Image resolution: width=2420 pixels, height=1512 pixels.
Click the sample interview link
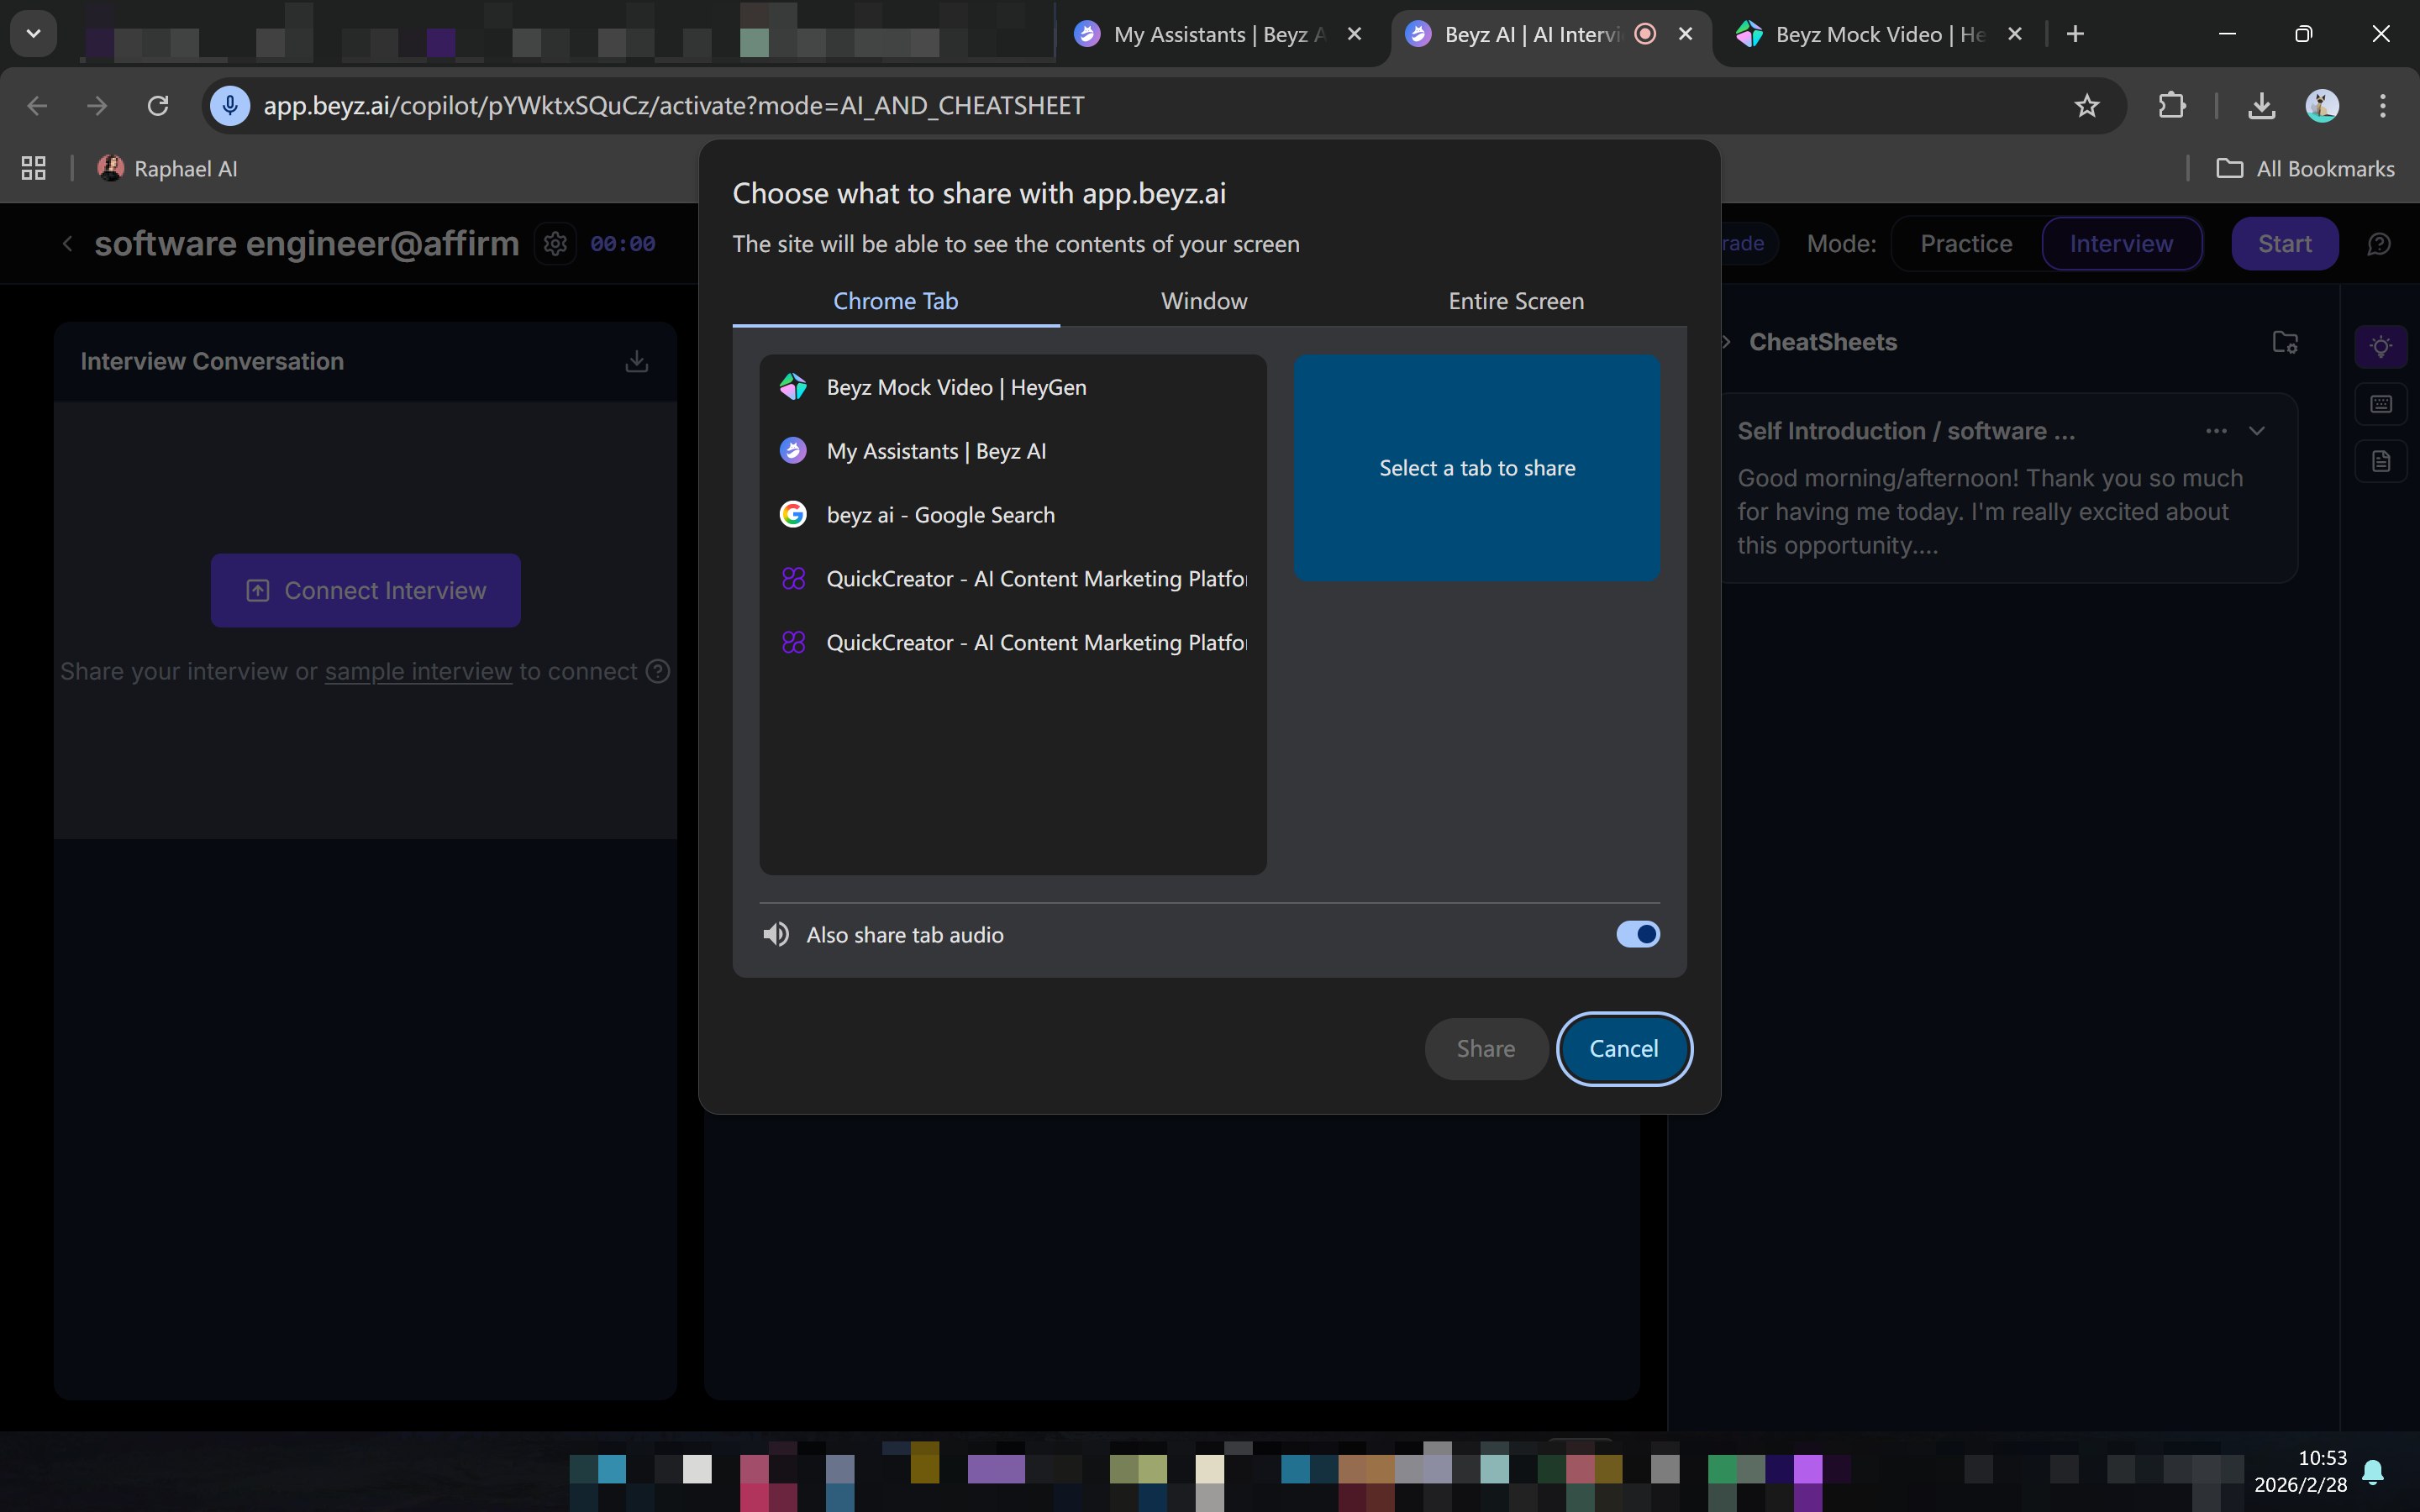coord(418,672)
